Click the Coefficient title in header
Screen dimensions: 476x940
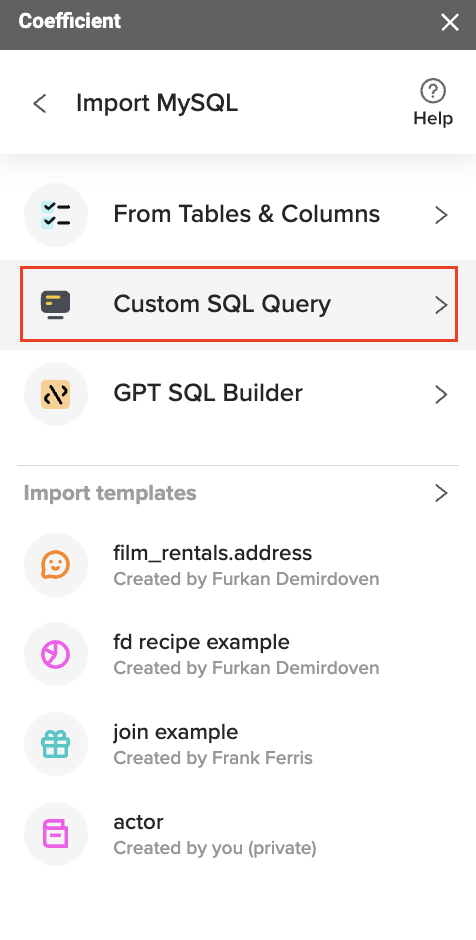(x=70, y=21)
